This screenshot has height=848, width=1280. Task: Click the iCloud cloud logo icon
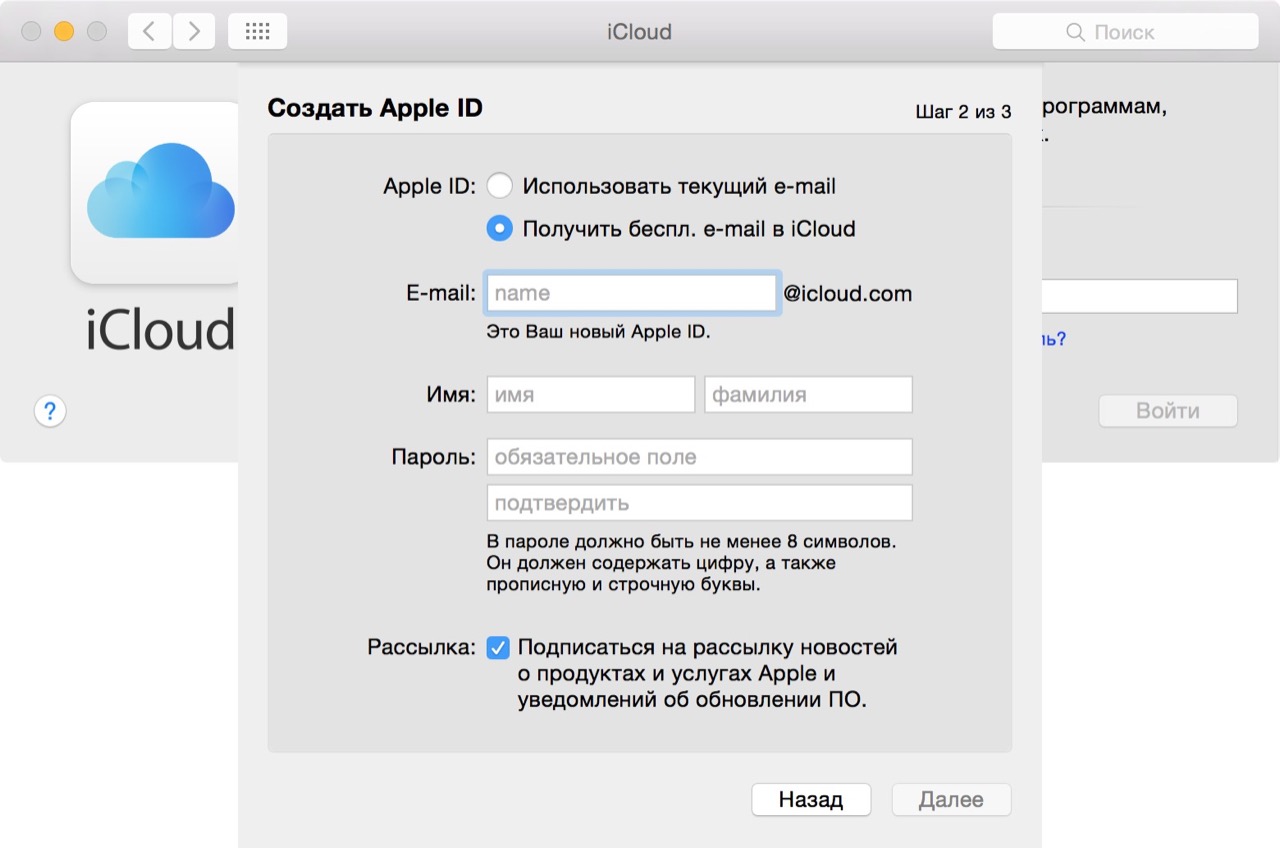(160, 192)
